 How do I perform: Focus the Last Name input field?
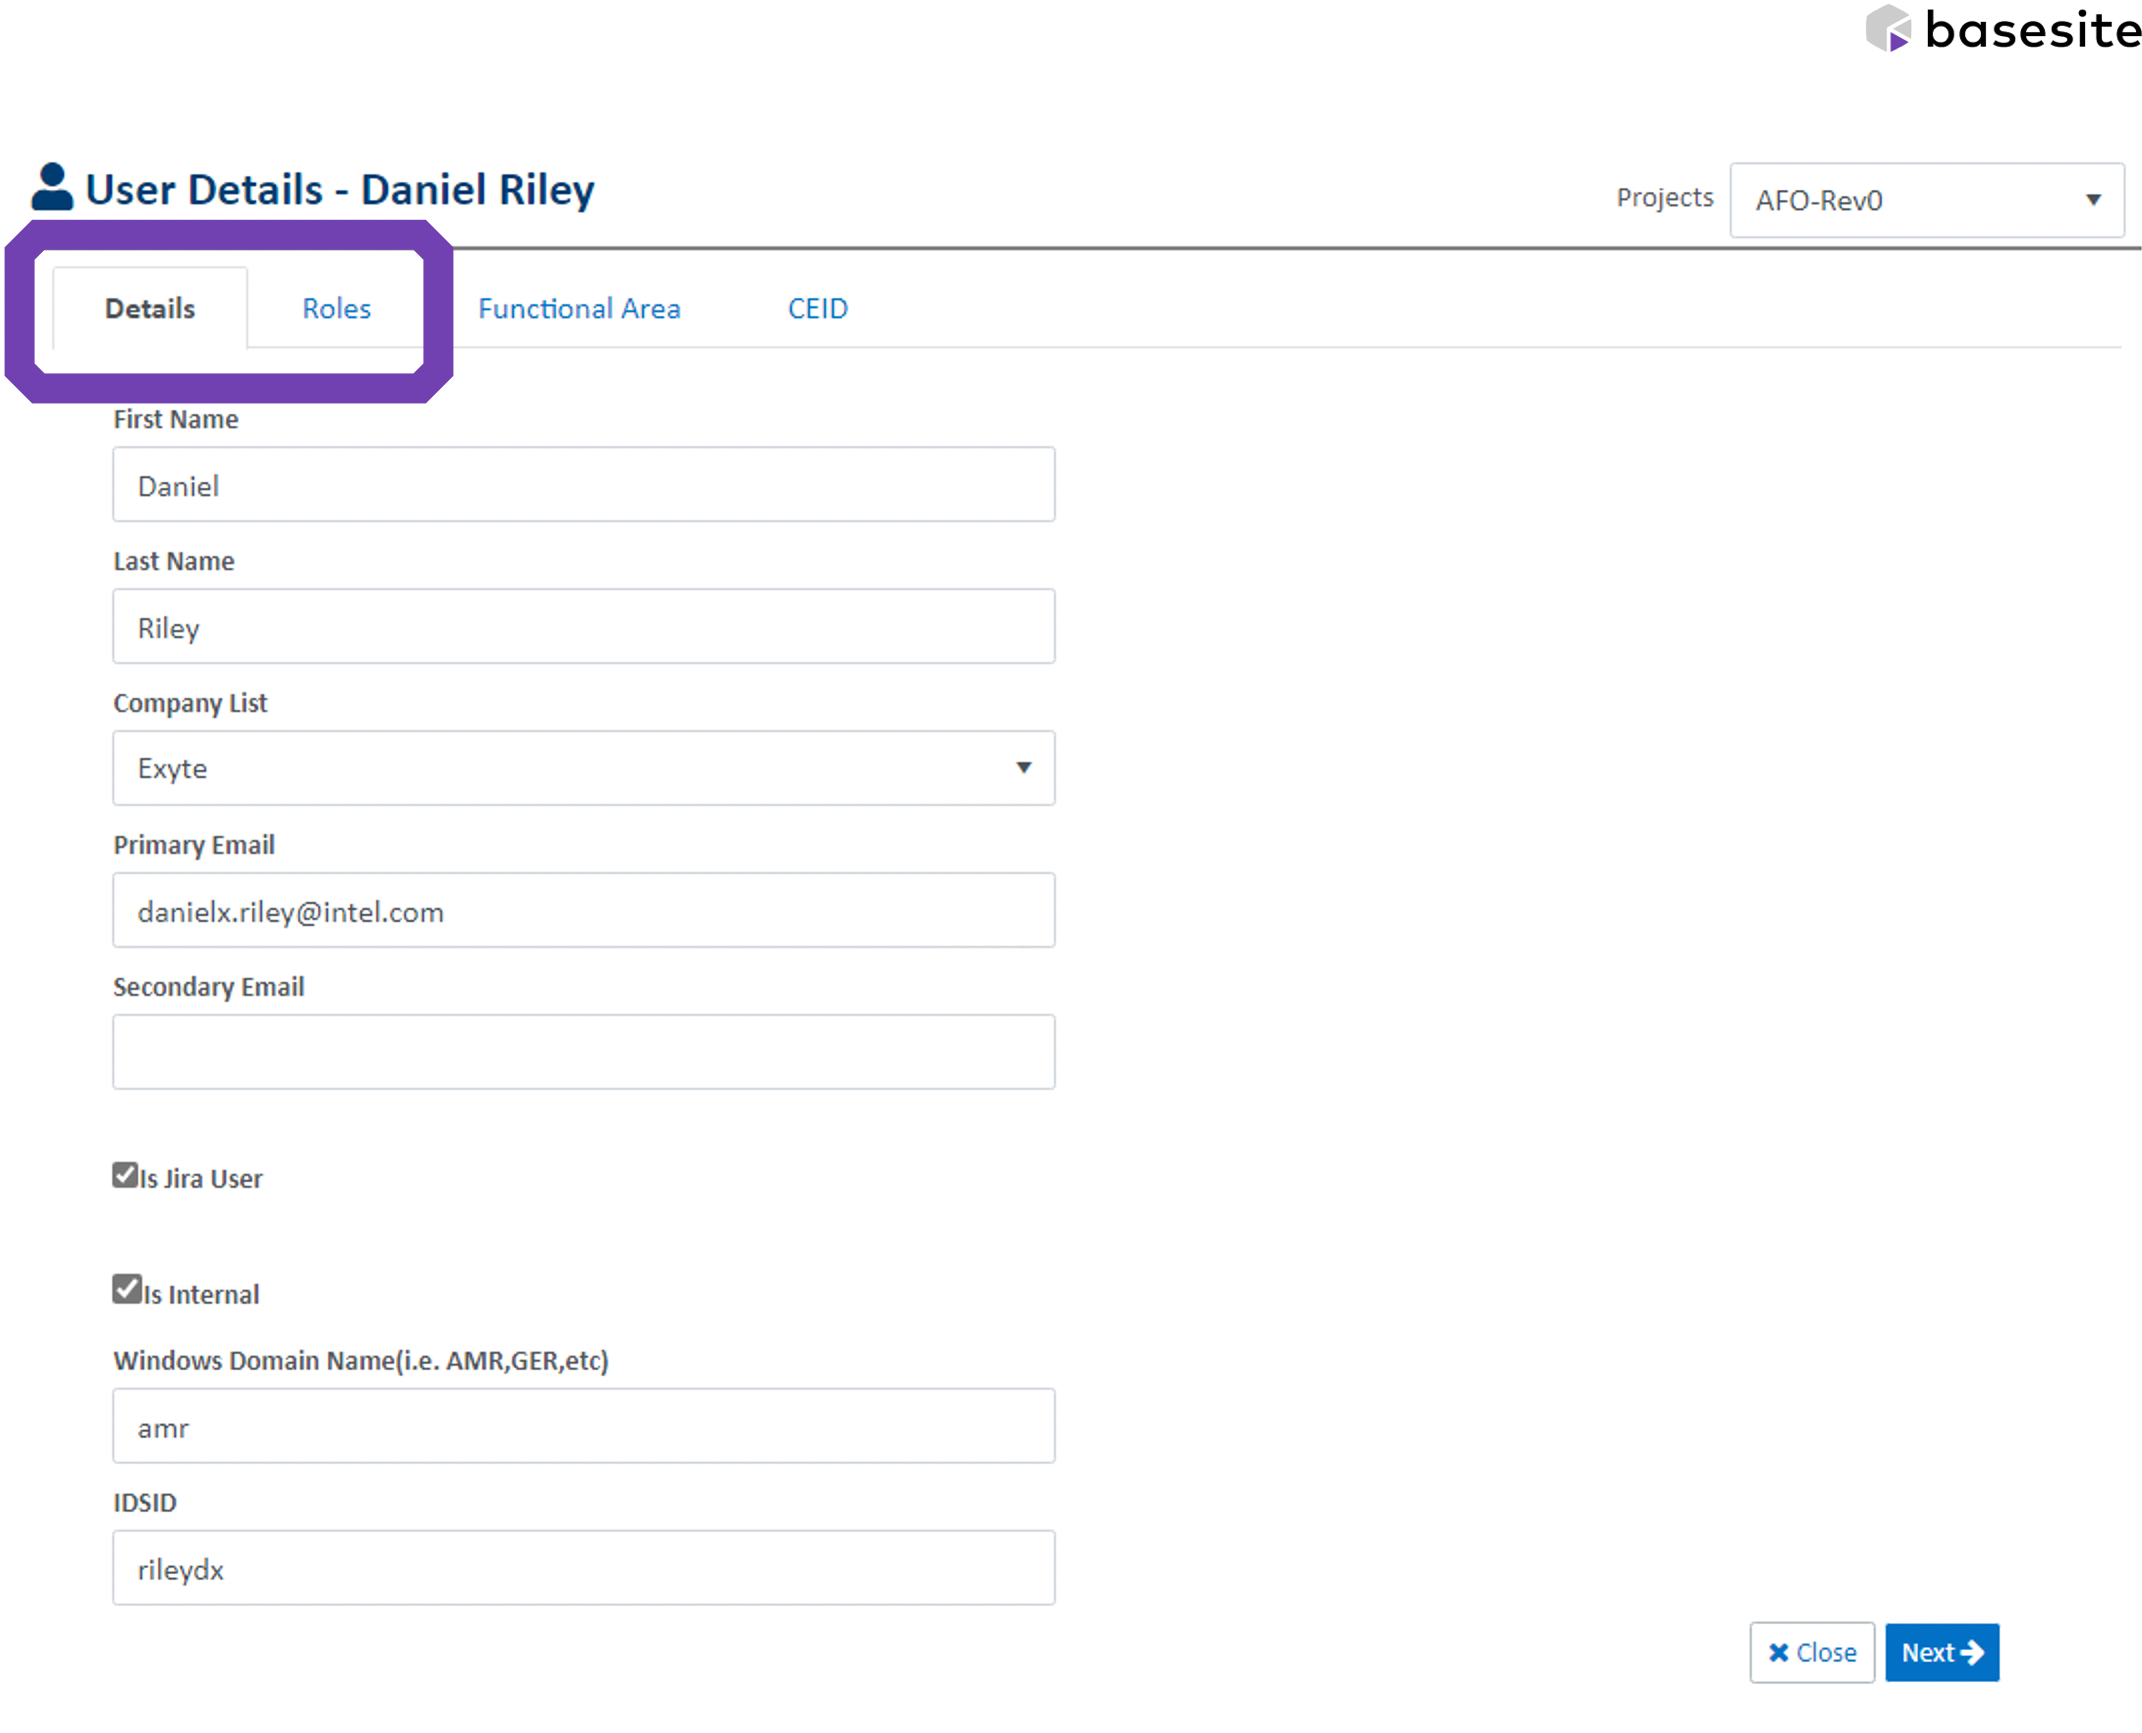pos(583,627)
